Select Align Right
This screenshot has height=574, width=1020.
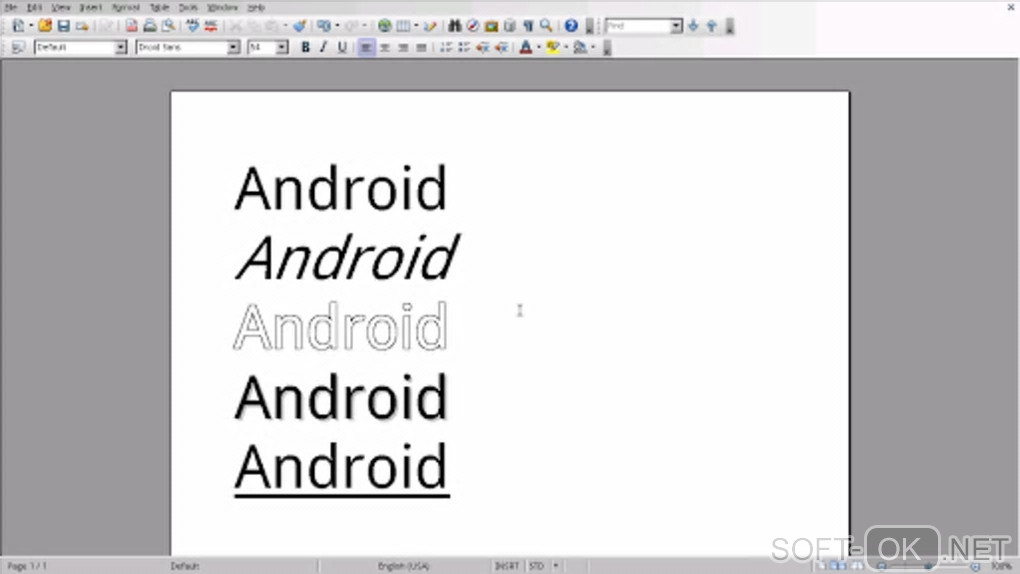(x=403, y=48)
